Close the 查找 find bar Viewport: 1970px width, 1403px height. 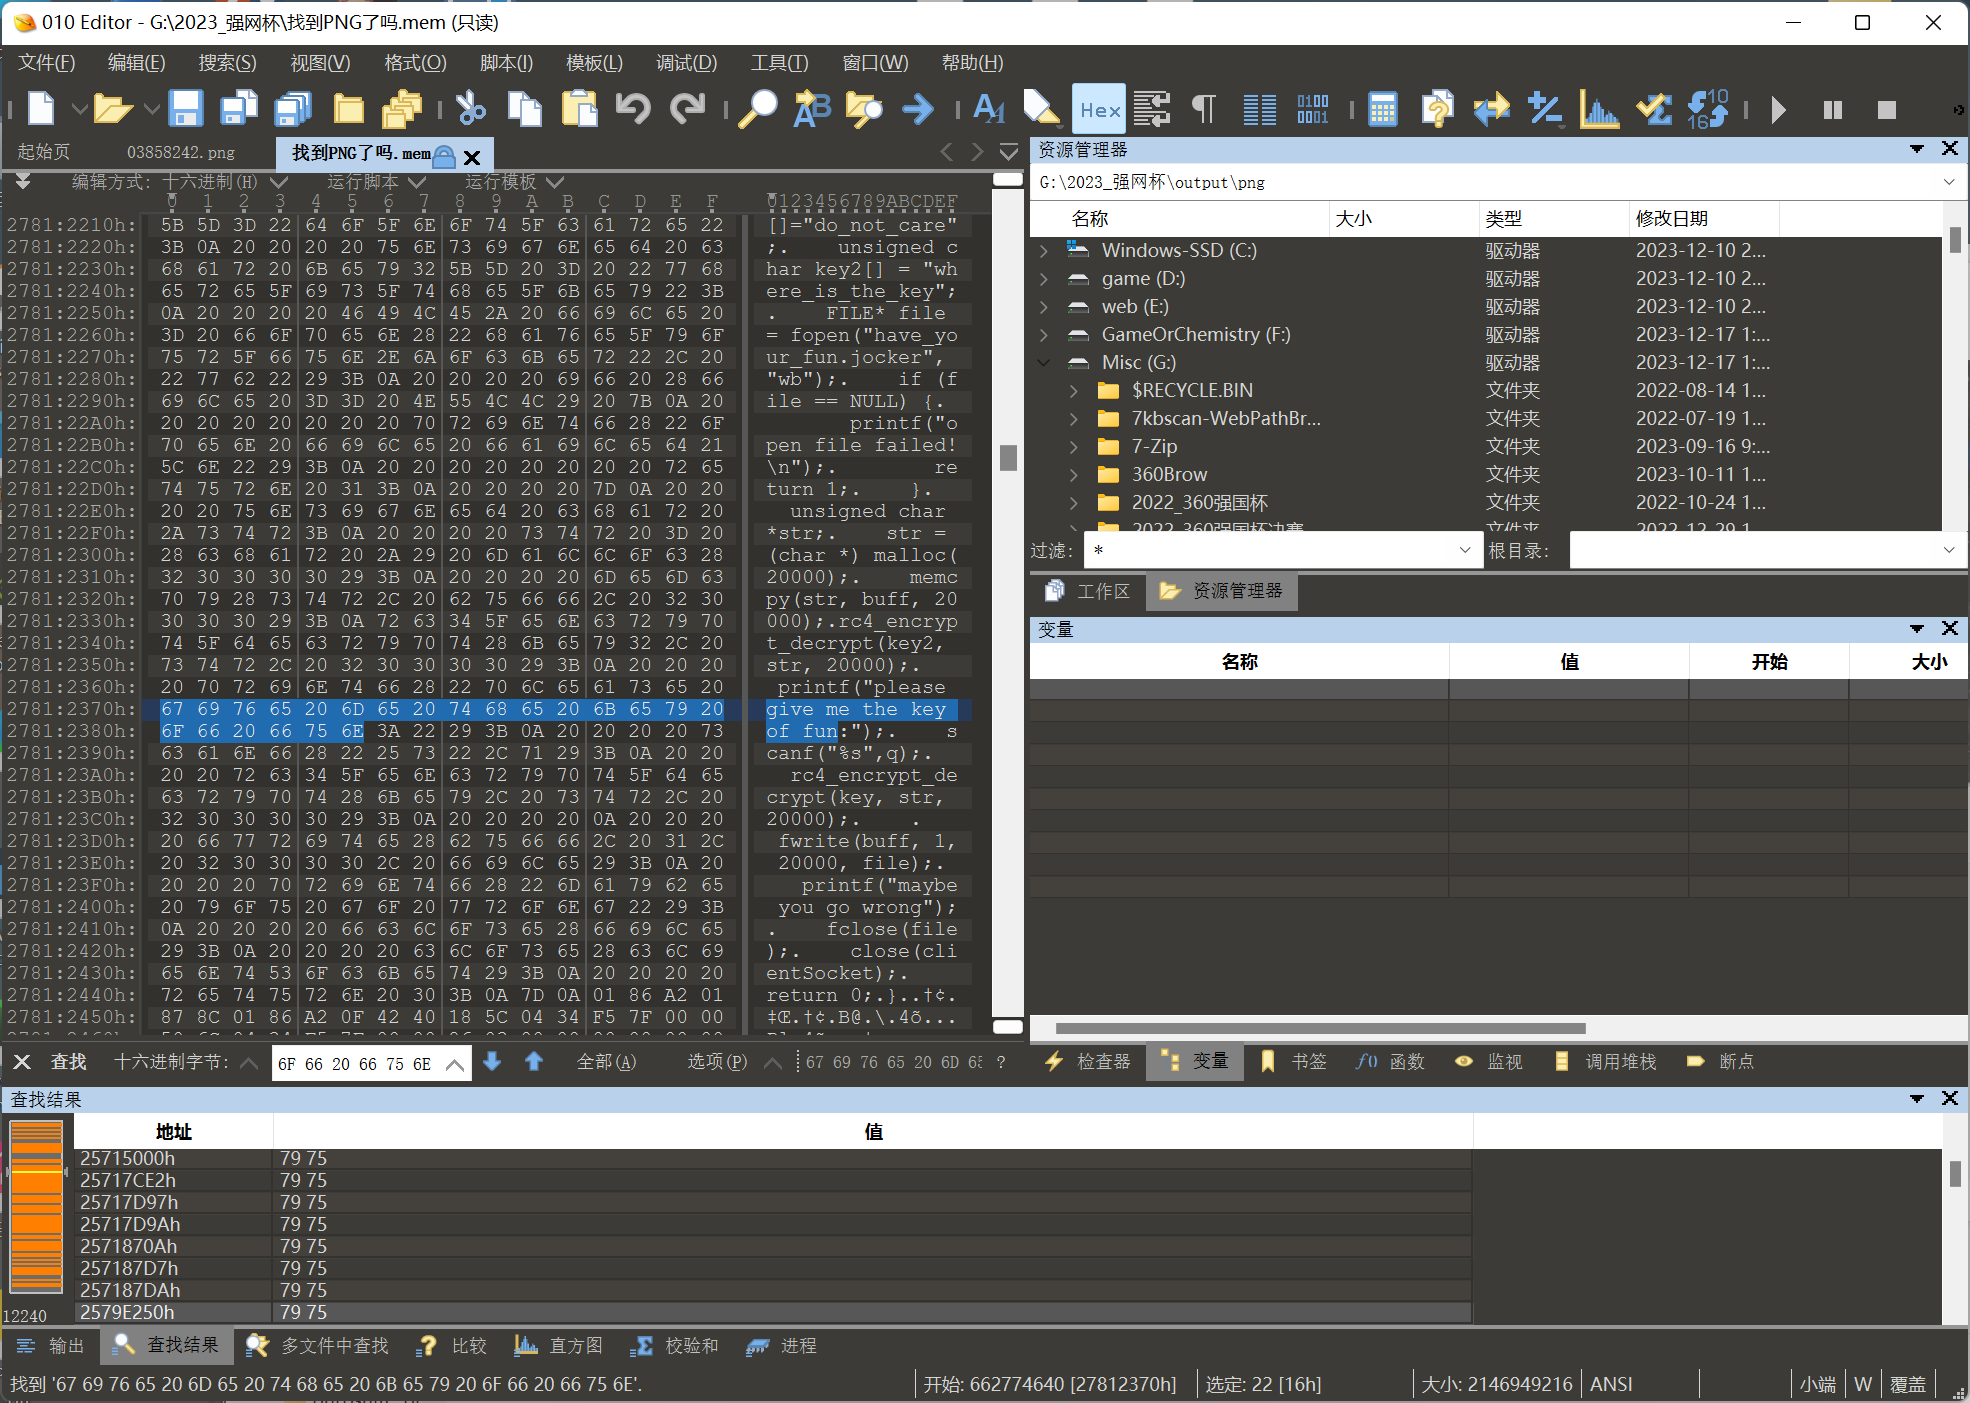coord(22,1062)
